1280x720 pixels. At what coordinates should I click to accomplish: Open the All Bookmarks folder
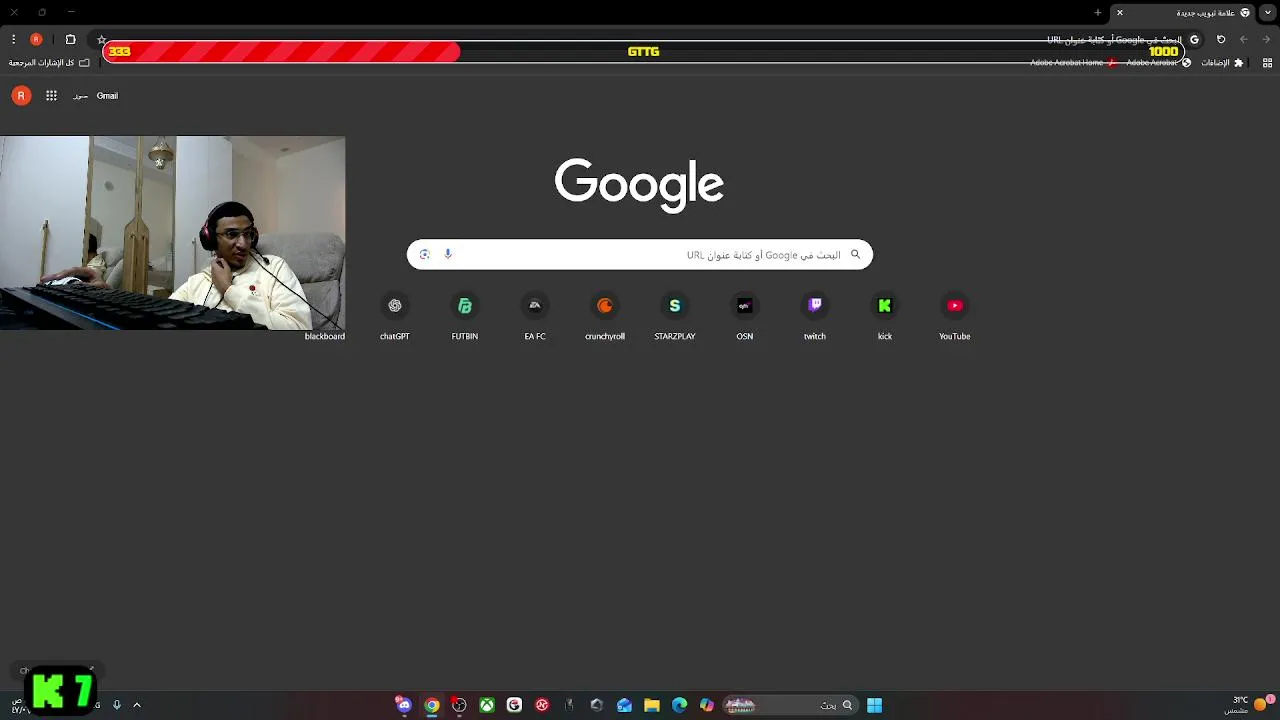pos(49,62)
